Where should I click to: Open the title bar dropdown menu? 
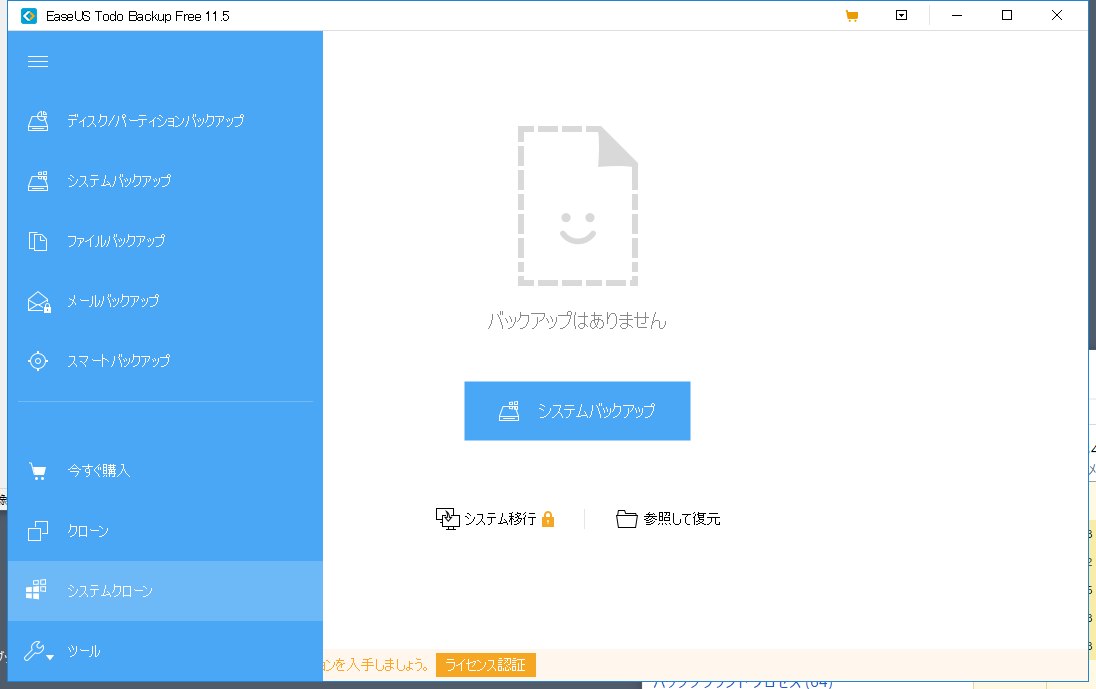(900, 15)
